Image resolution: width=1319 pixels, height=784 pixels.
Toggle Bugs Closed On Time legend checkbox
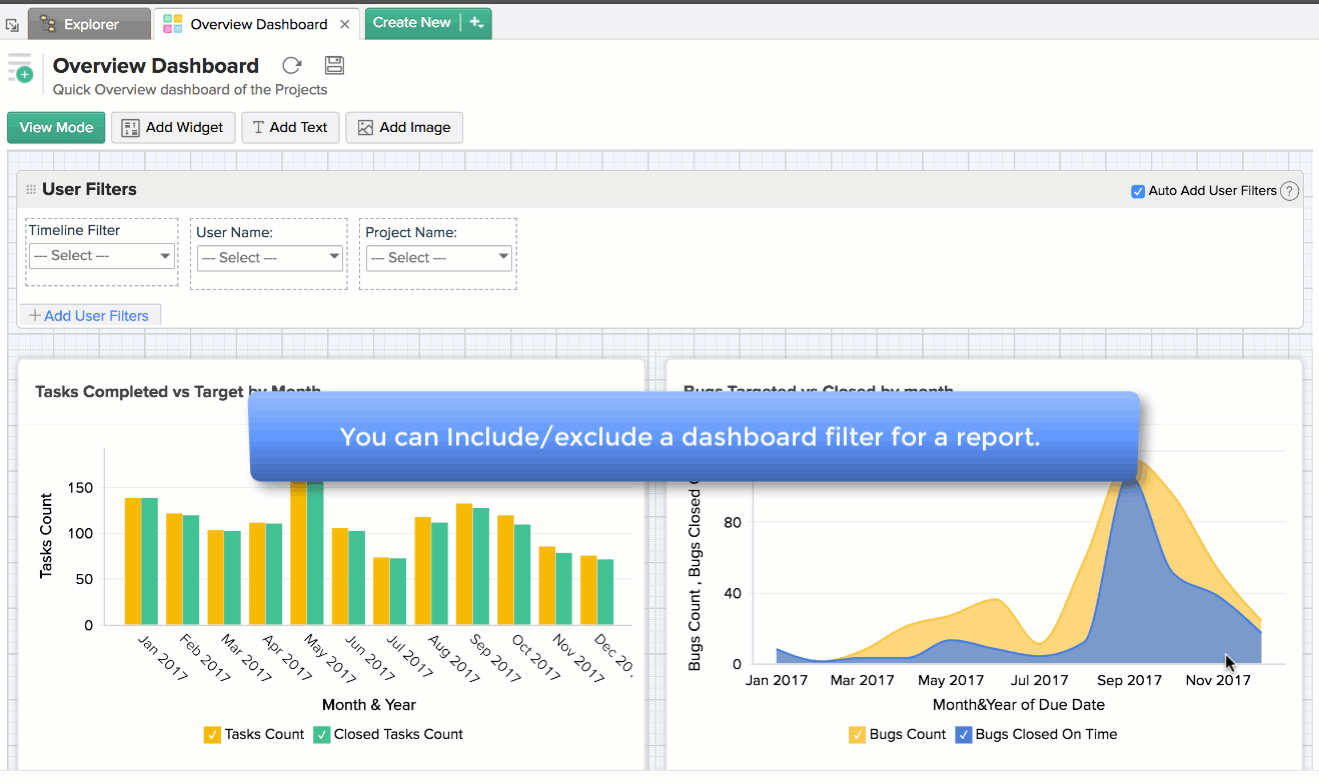[963, 735]
